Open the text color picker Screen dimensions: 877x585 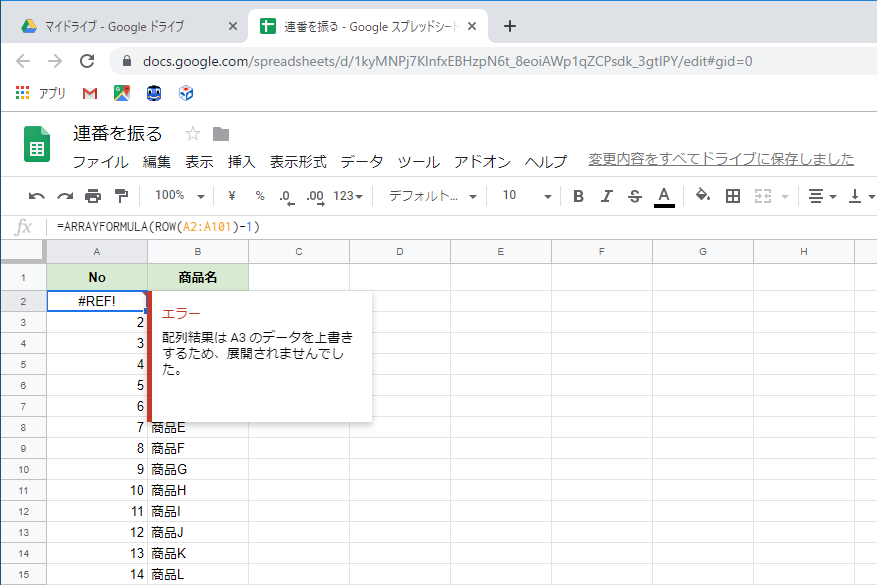pos(662,196)
